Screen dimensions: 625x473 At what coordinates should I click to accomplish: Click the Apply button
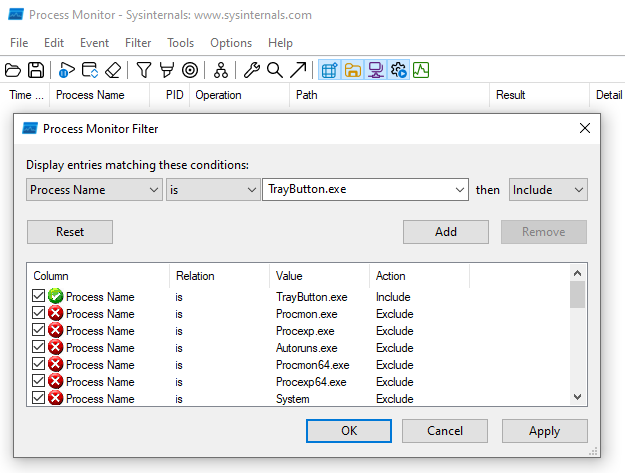pos(544,431)
